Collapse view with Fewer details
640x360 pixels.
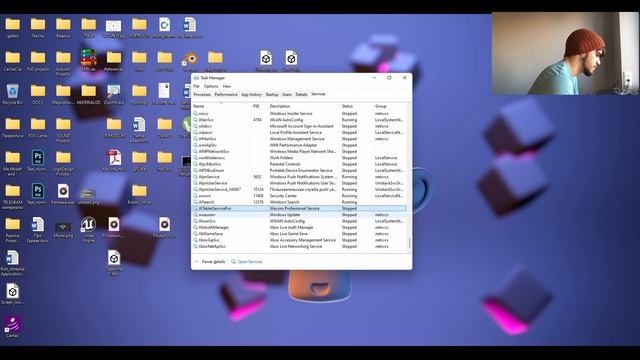coord(210,262)
